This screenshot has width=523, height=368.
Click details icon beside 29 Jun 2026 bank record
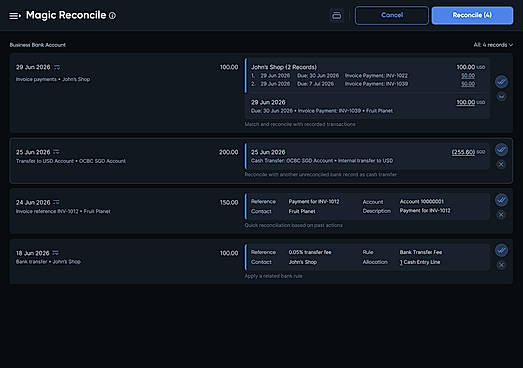click(57, 67)
